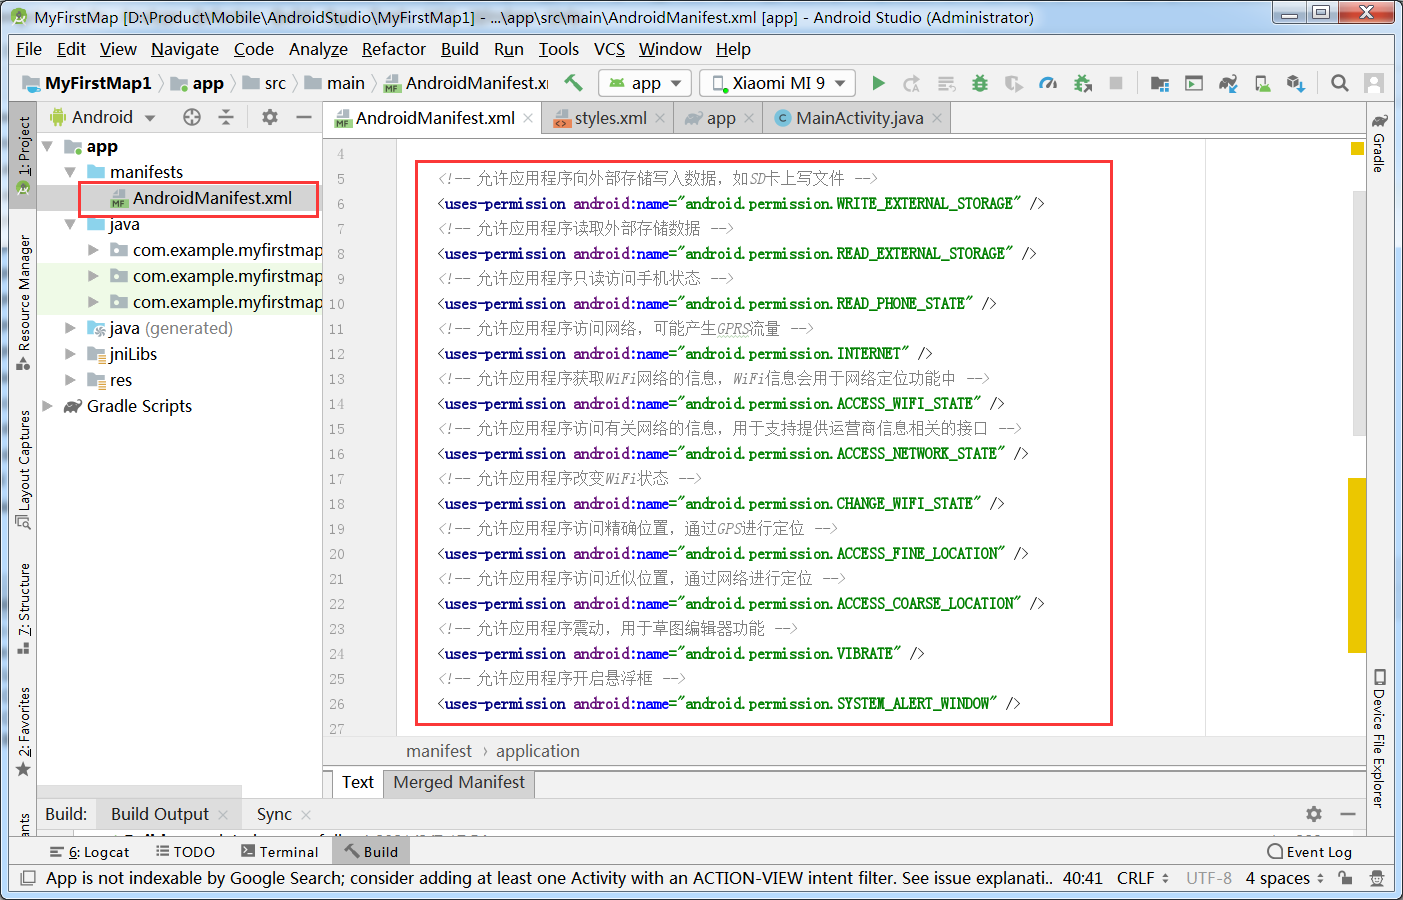The height and width of the screenshot is (900, 1403).
Task: Open the Refactor menu
Action: 394,49
